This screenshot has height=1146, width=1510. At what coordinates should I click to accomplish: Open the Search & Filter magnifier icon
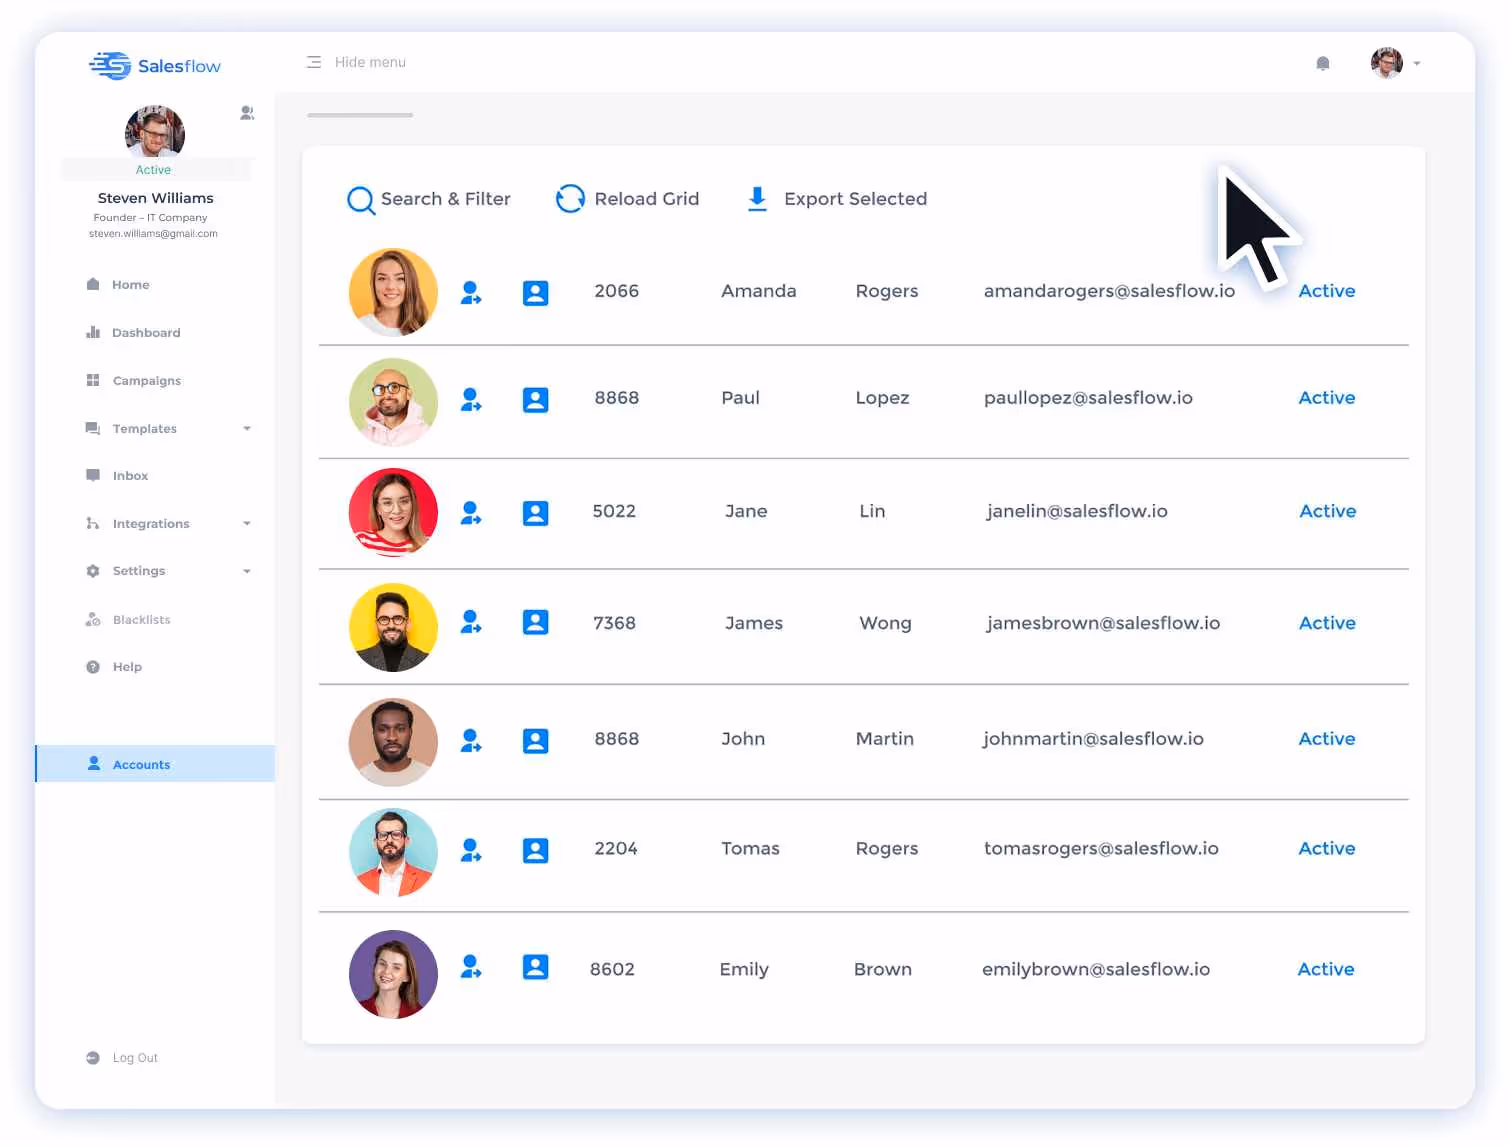[361, 199]
